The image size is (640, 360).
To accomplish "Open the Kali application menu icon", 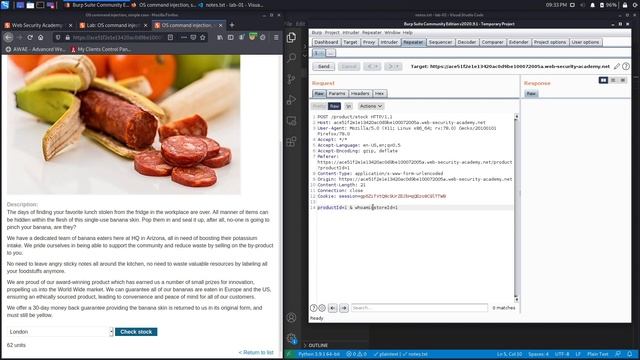I will 5,5.
